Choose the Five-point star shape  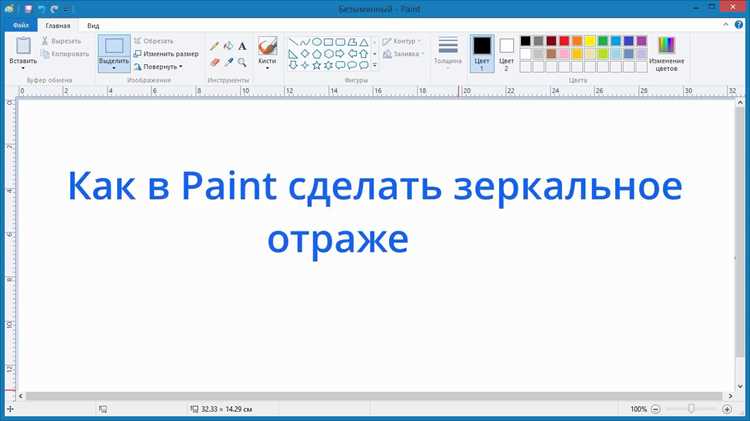tap(317, 65)
